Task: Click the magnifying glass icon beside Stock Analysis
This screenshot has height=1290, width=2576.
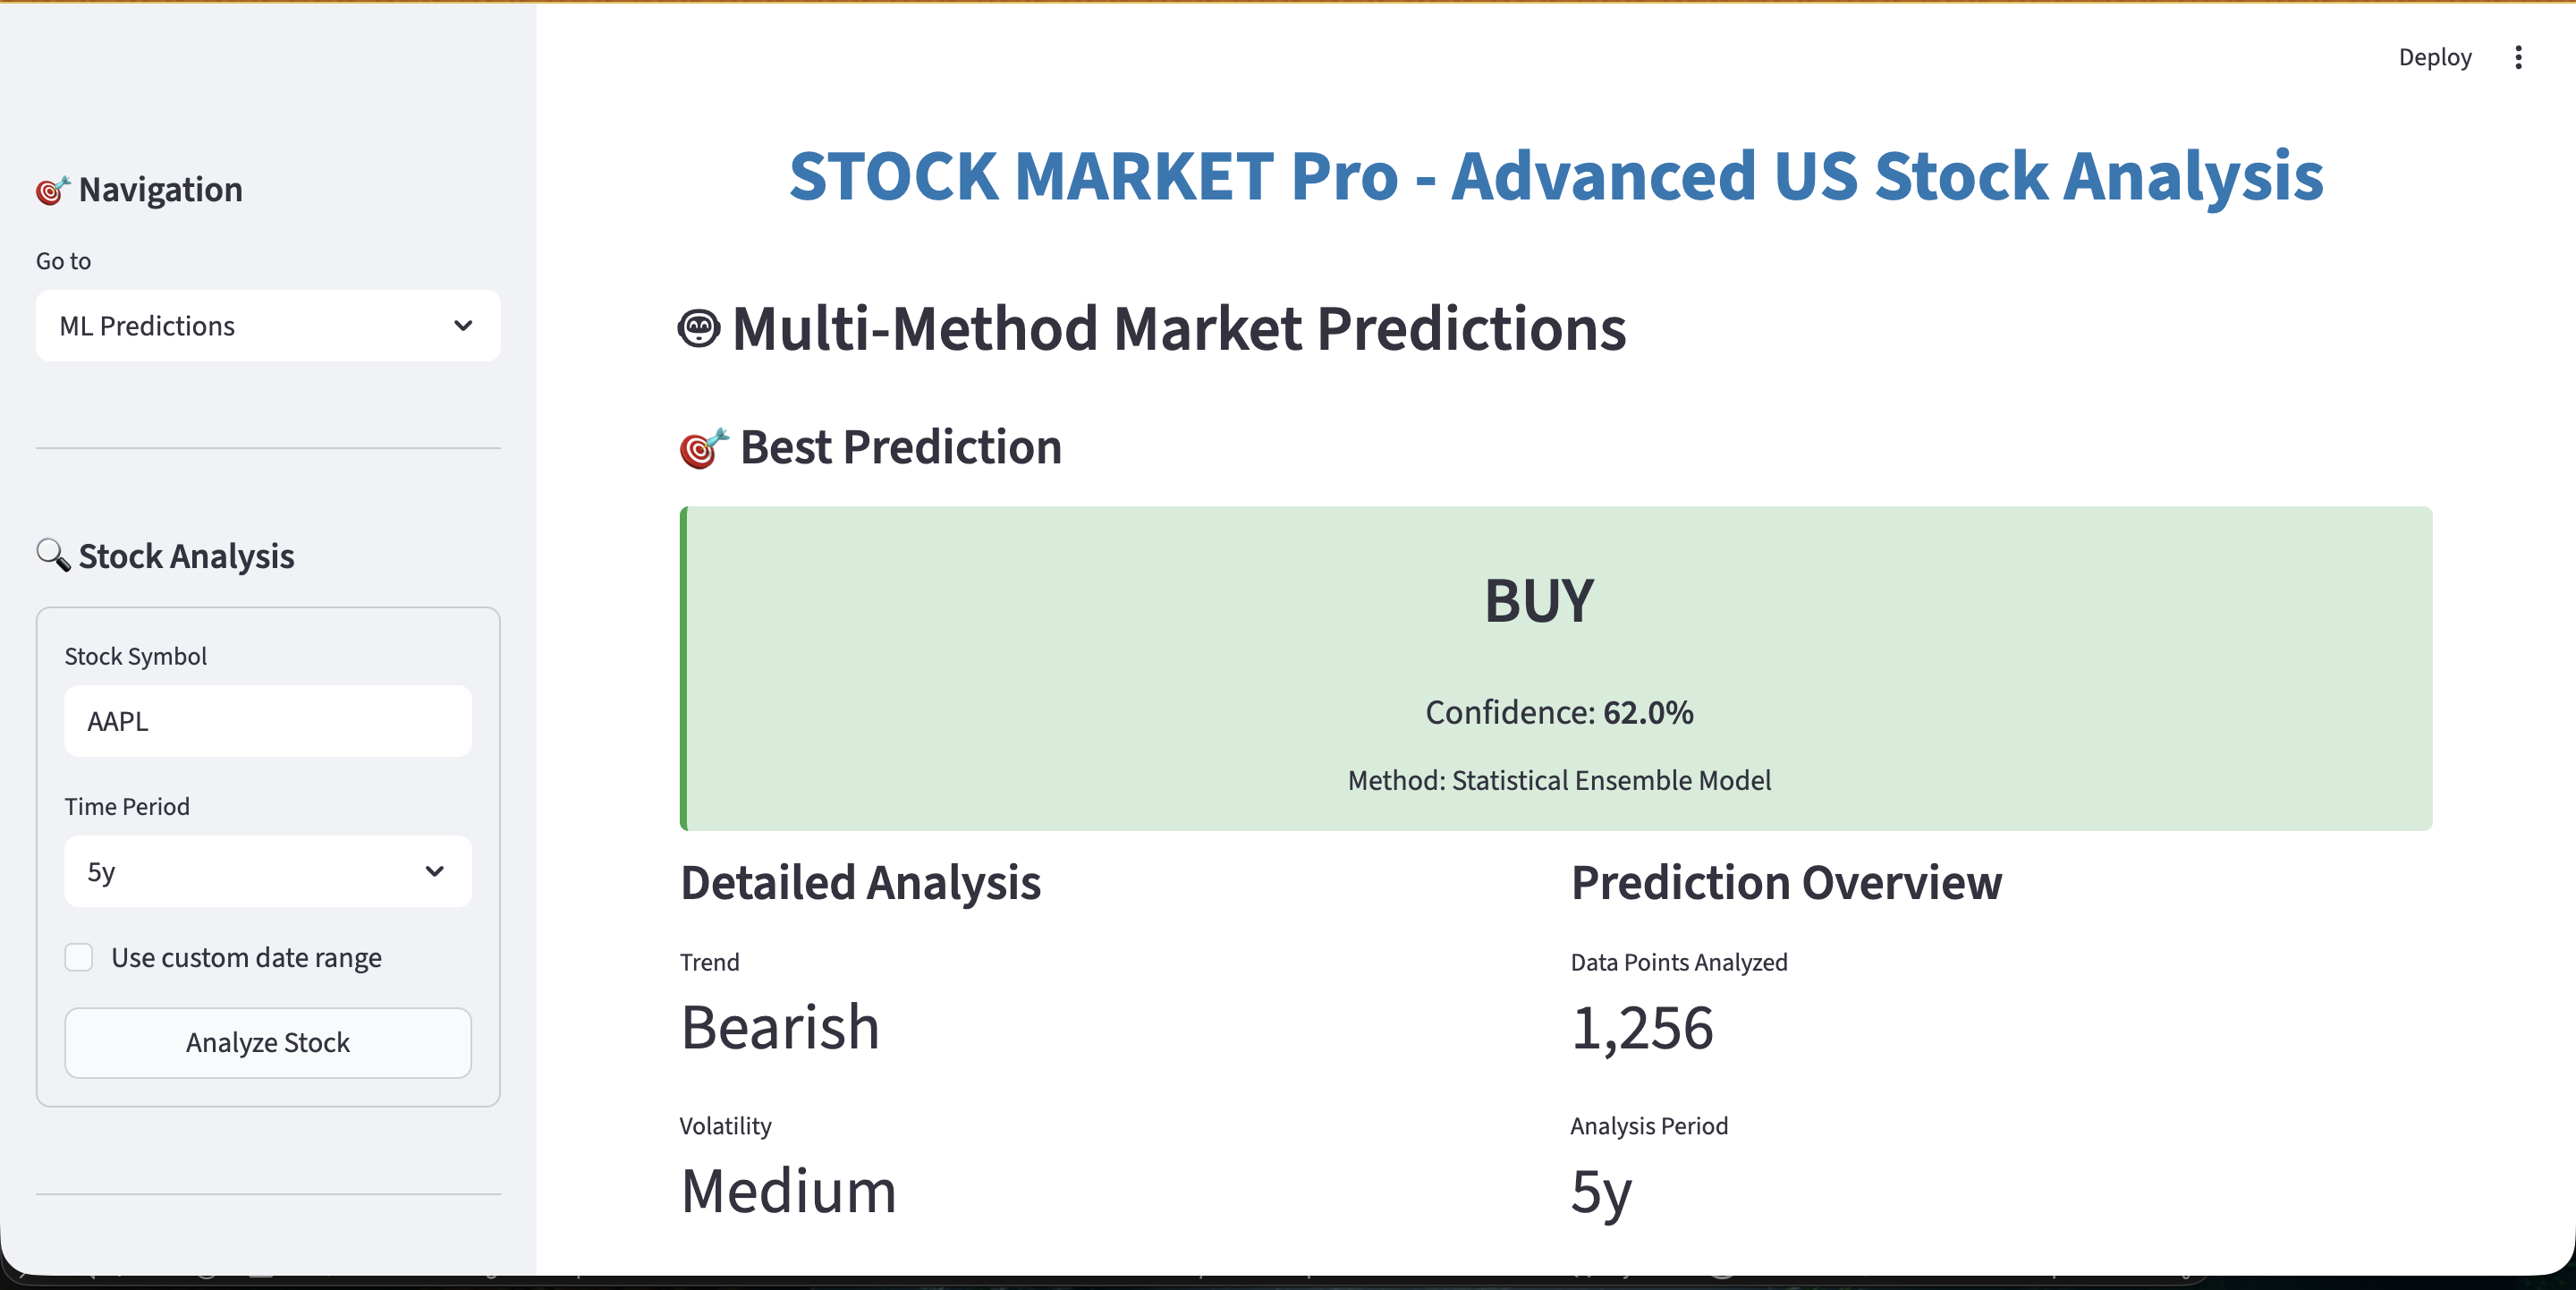Action: click(52, 555)
